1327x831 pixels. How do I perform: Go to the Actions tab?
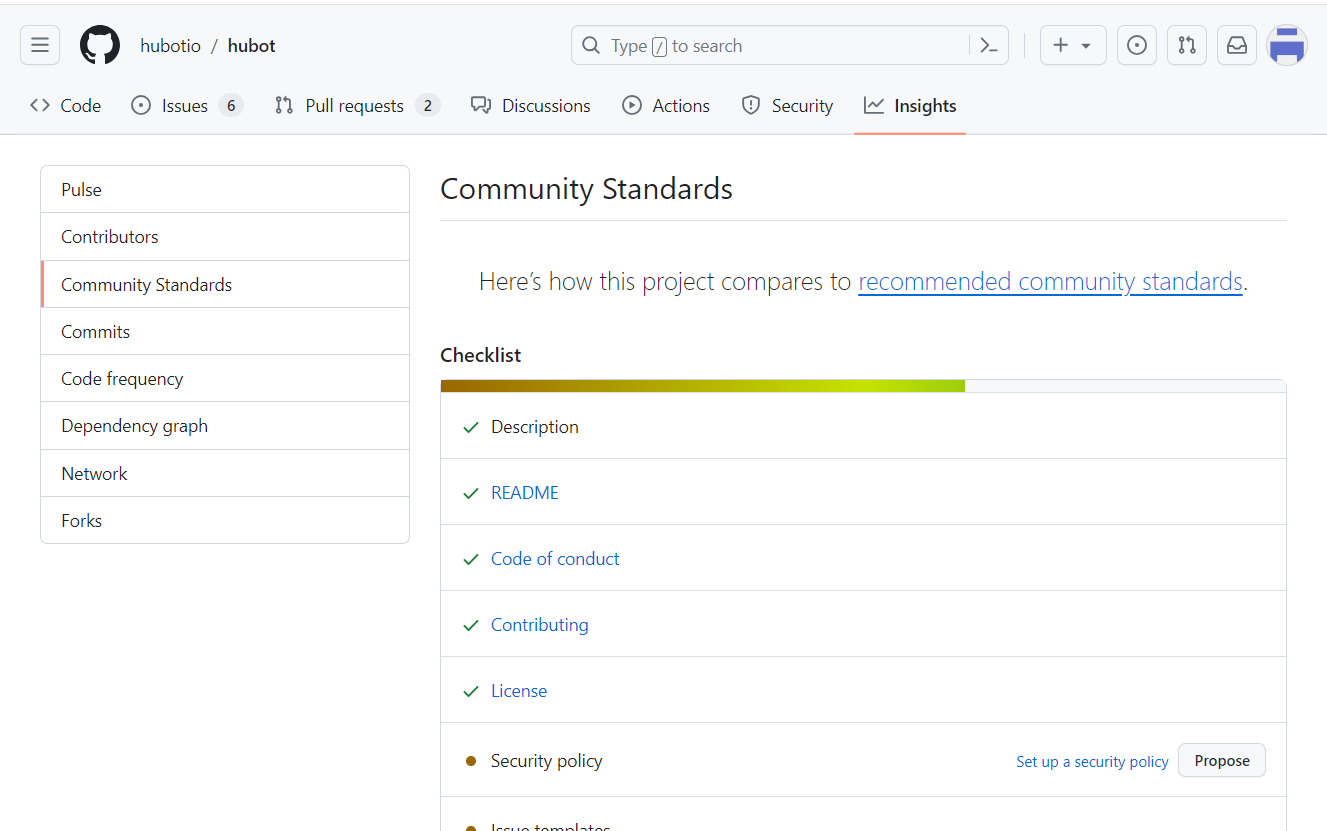[x=666, y=106]
